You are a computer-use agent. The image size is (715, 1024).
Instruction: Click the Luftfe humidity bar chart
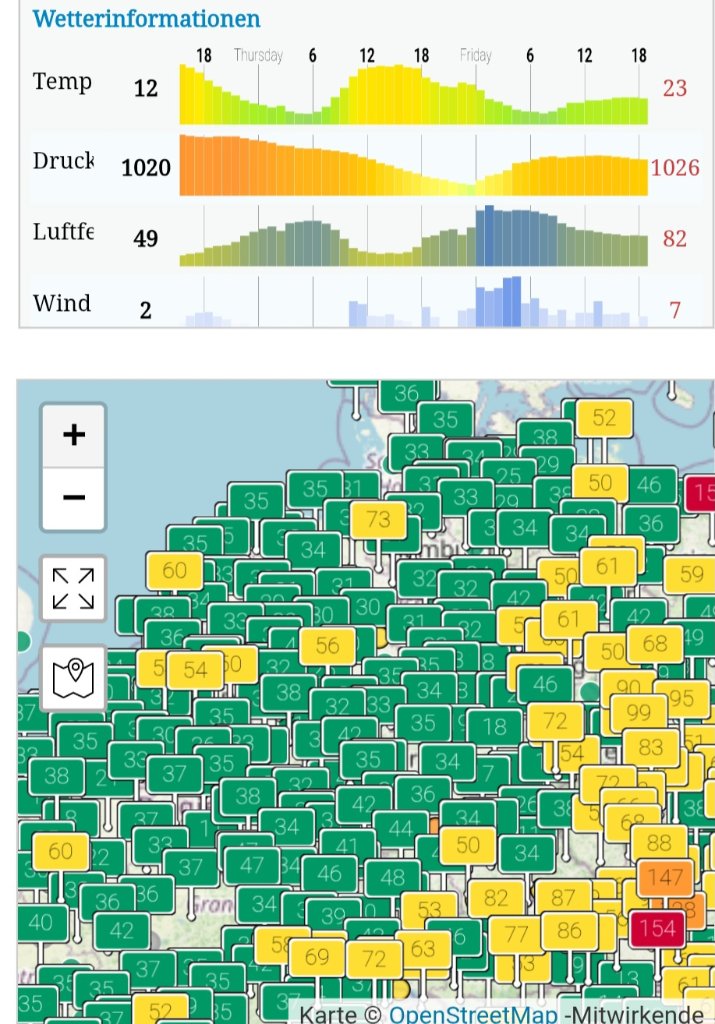(x=413, y=236)
